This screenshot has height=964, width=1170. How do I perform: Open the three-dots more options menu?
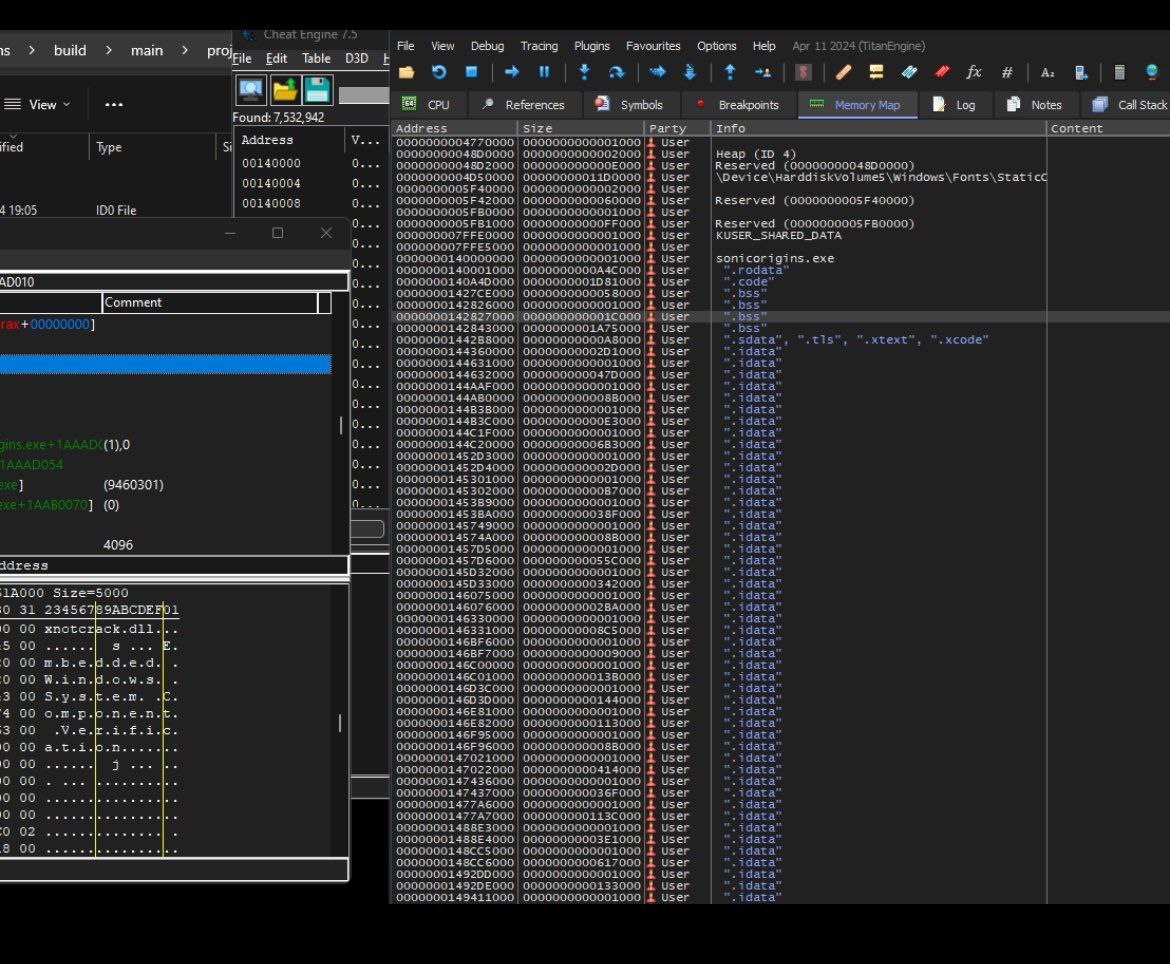click(x=114, y=104)
